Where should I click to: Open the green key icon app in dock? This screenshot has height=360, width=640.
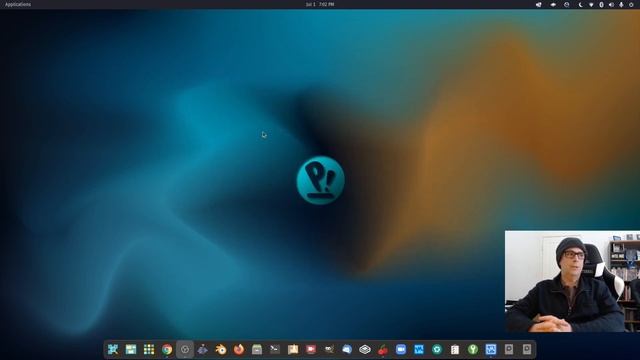point(473,349)
